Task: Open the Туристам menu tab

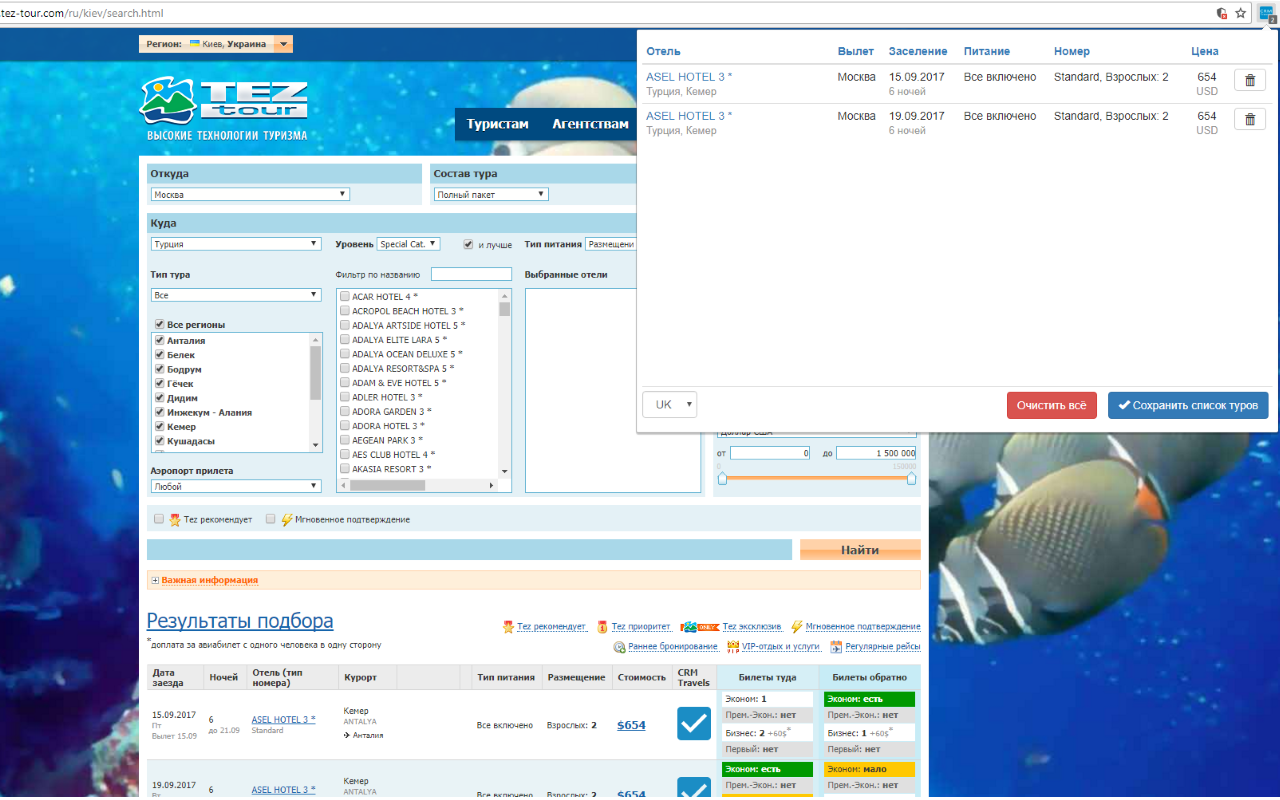Action: click(x=497, y=124)
